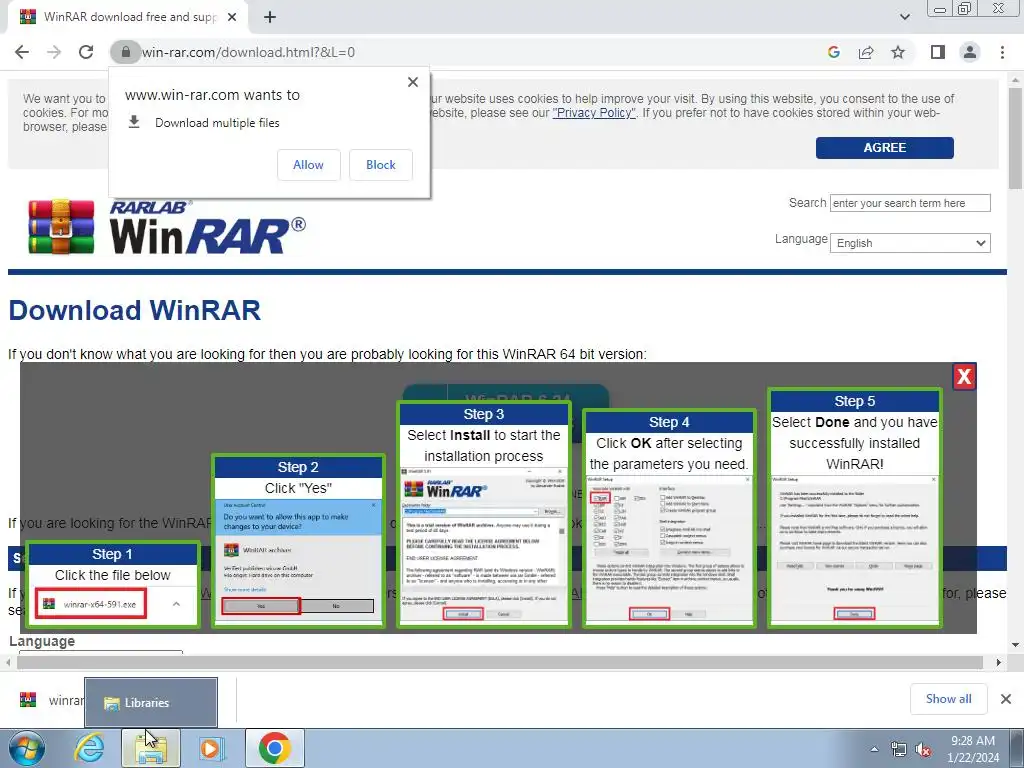Open the Windows Start menu
Viewport: 1024px width, 768px height.
pyautogui.click(x=27, y=748)
